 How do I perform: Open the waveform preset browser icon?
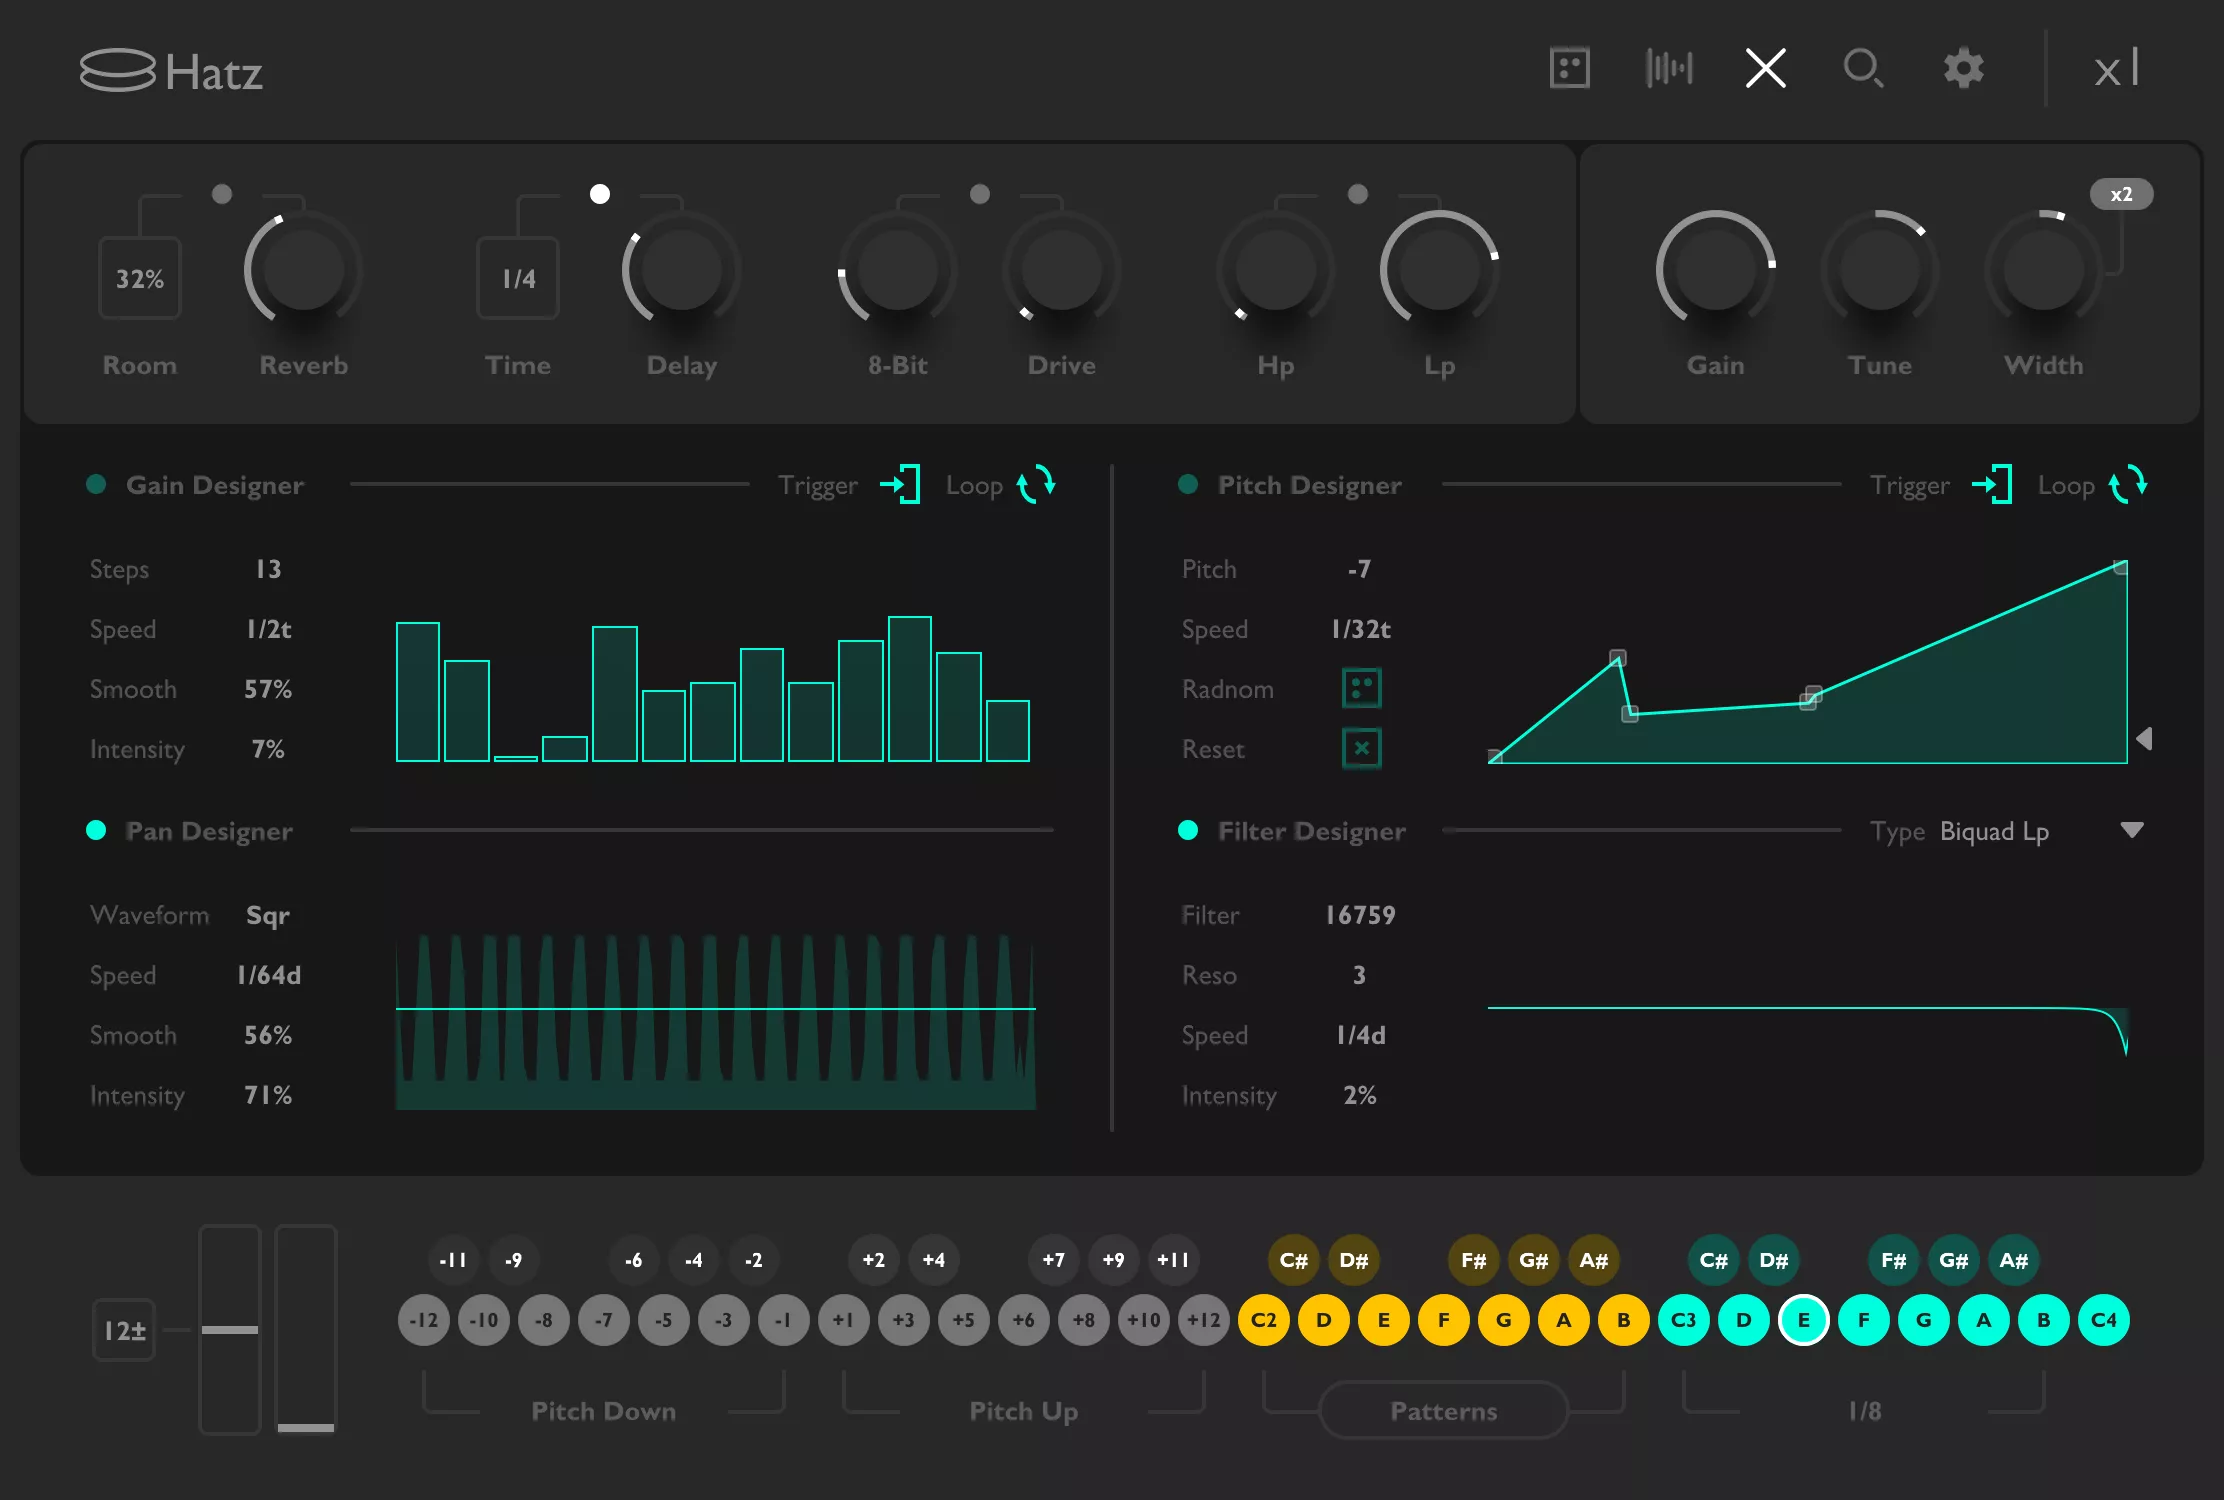1667,68
